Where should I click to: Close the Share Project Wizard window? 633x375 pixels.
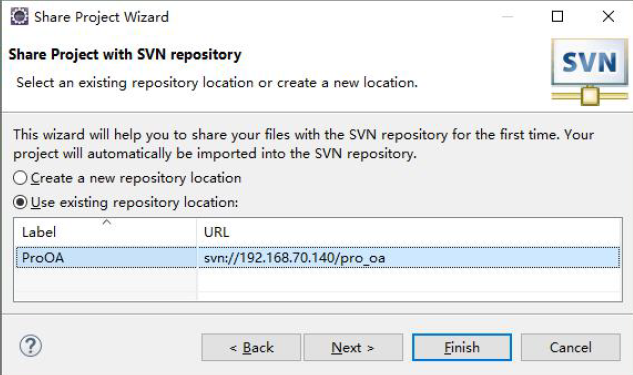click(x=608, y=17)
